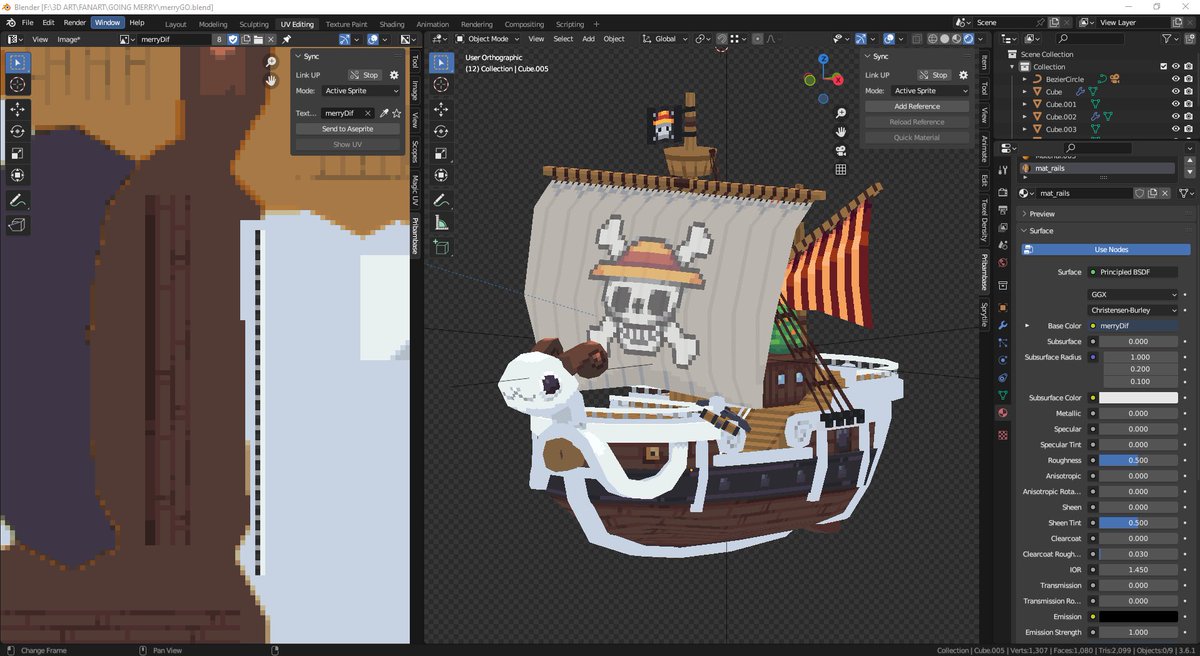
Task: Toggle the camera view icon in the 3D viewport
Action: tap(841, 150)
